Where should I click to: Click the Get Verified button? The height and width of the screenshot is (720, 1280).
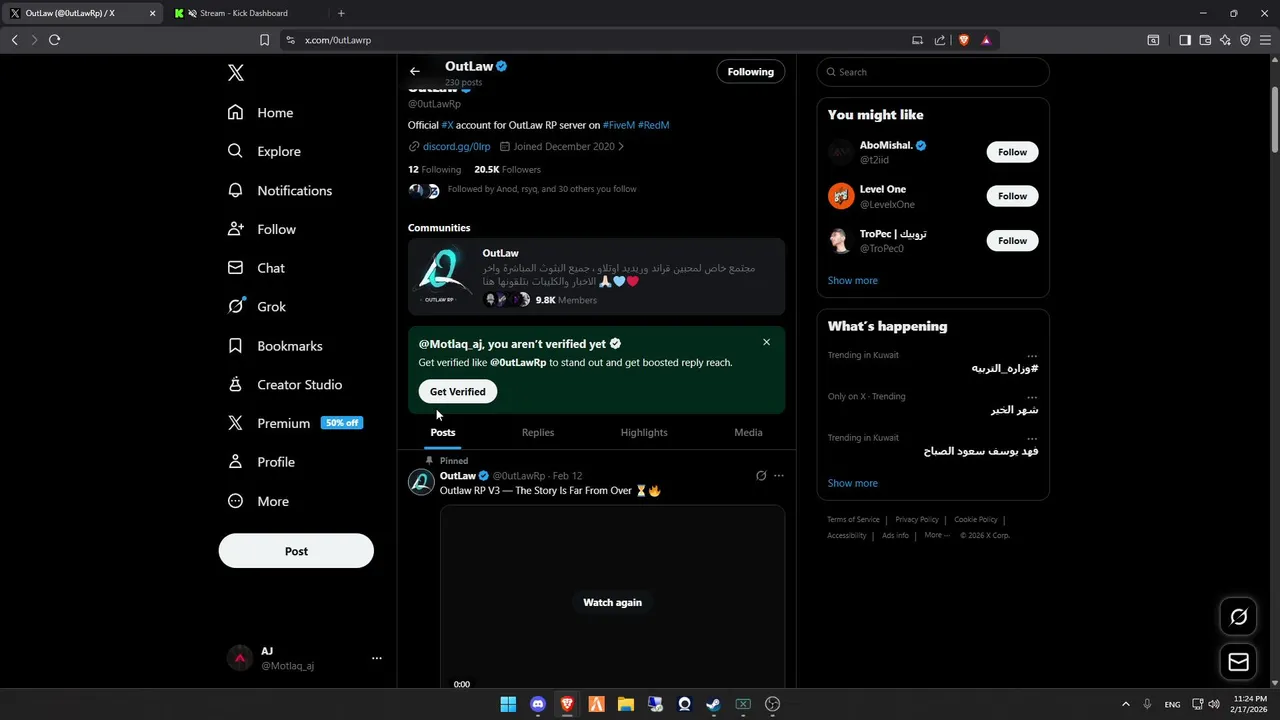point(458,392)
